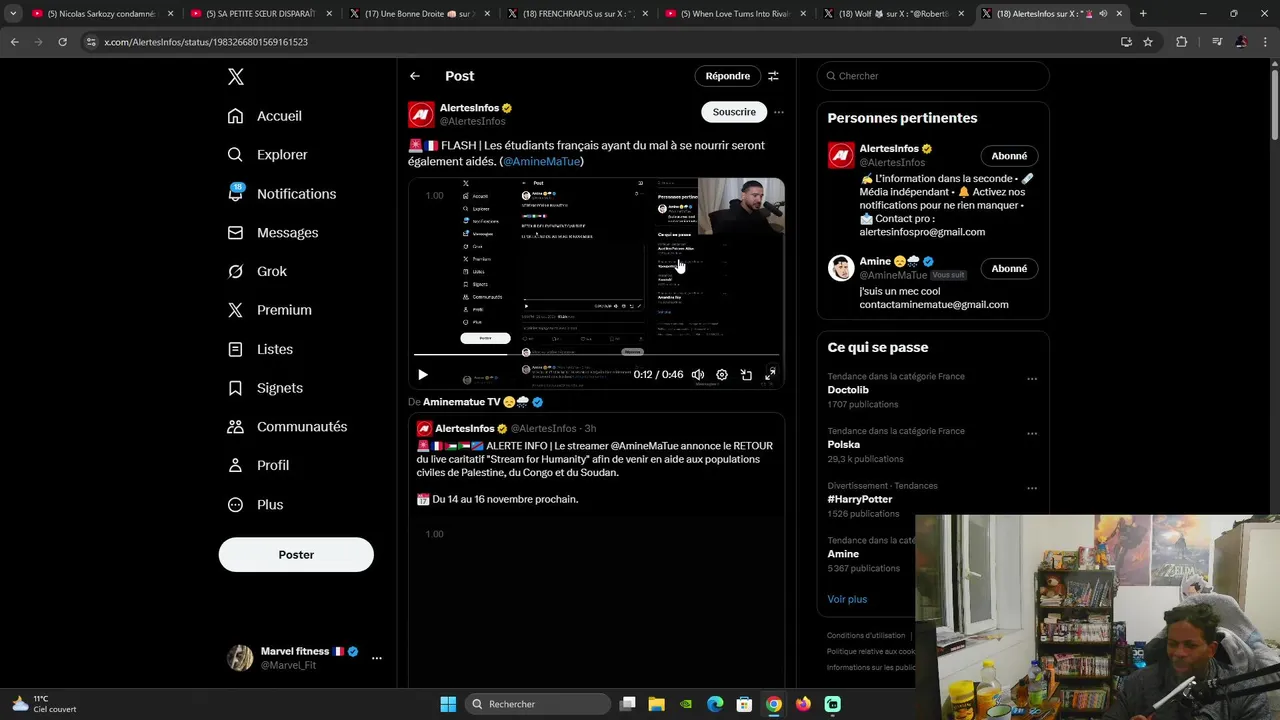Switch to SA PETITE SŒUR DISPARAÎT tab
The height and width of the screenshot is (720, 1280).
[260, 14]
